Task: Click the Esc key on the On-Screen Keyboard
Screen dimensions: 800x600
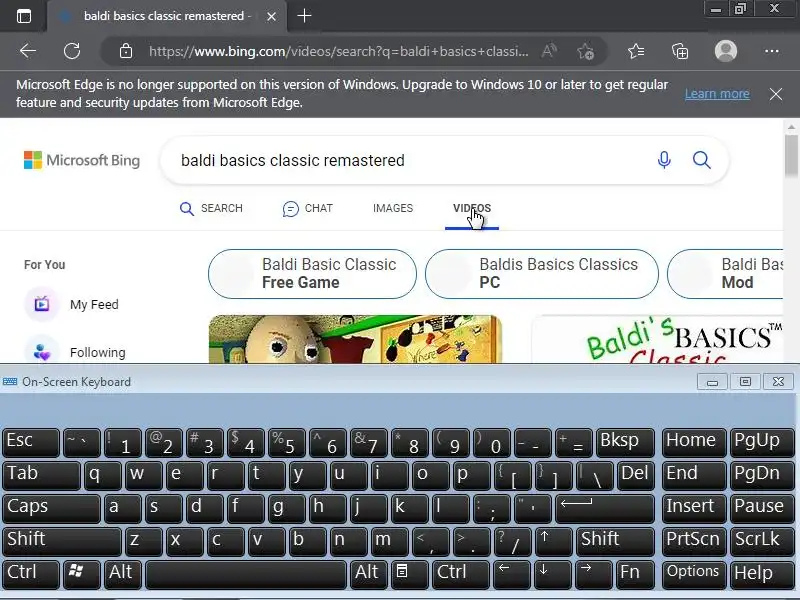Action: [31, 442]
